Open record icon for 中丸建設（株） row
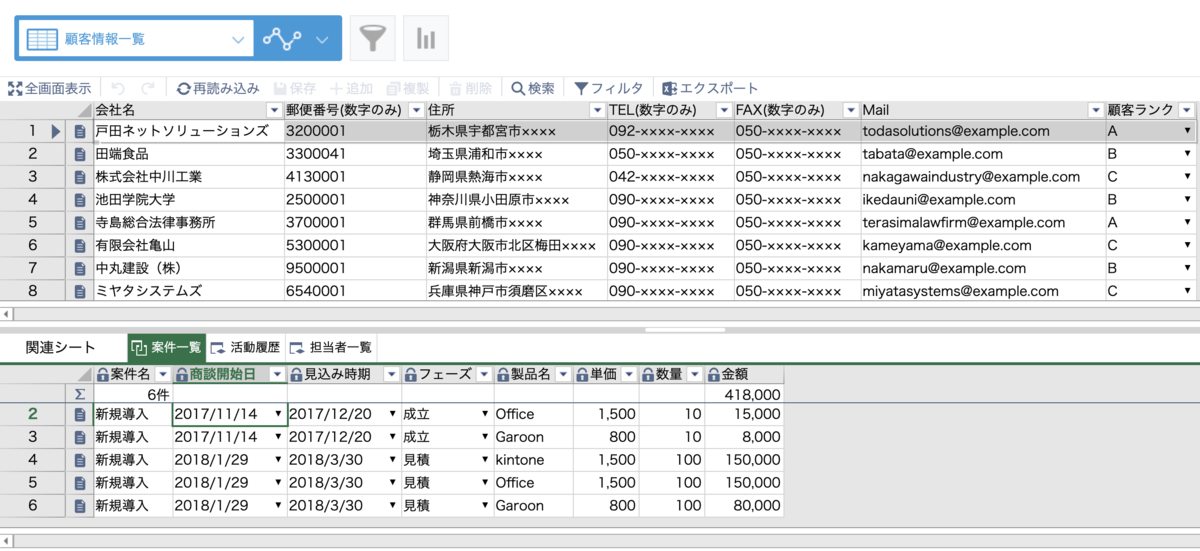The width and height of the screenshot is (1200, 551). (80, 268)
